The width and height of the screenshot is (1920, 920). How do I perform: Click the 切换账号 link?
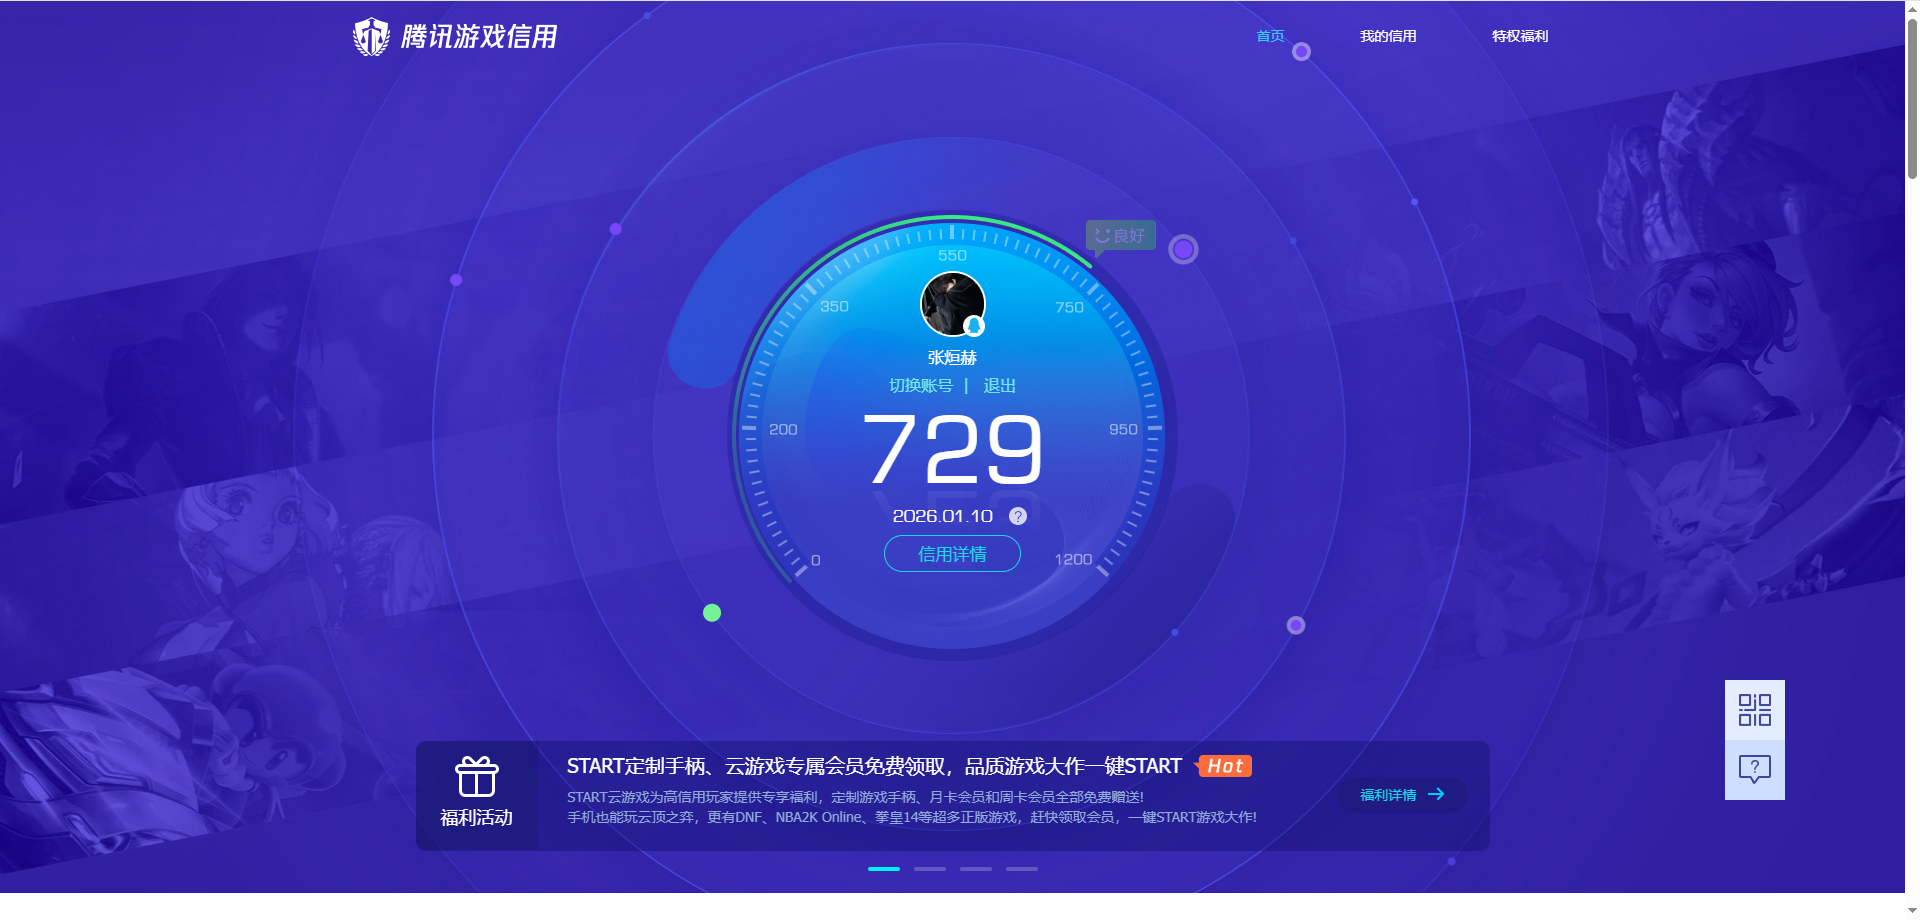coord(922,385)
